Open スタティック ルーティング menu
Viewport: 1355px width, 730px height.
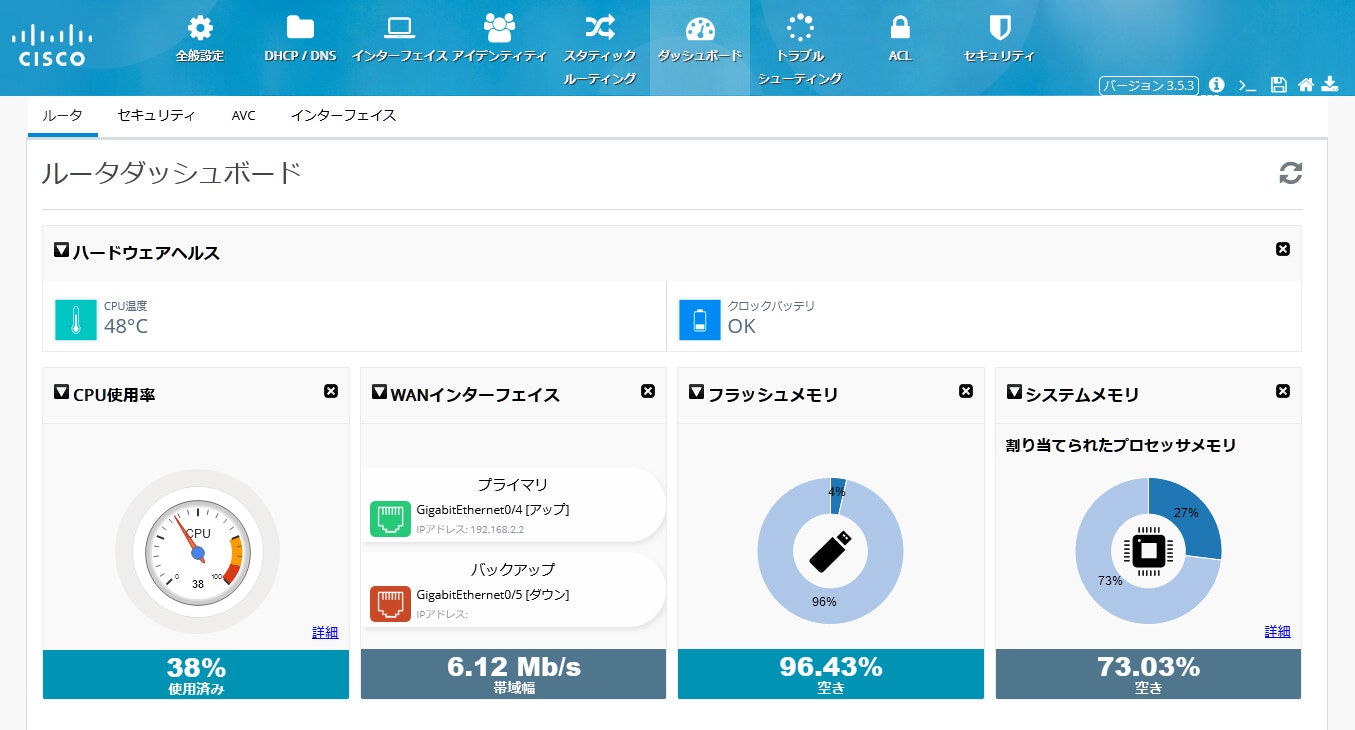point(600,50)
